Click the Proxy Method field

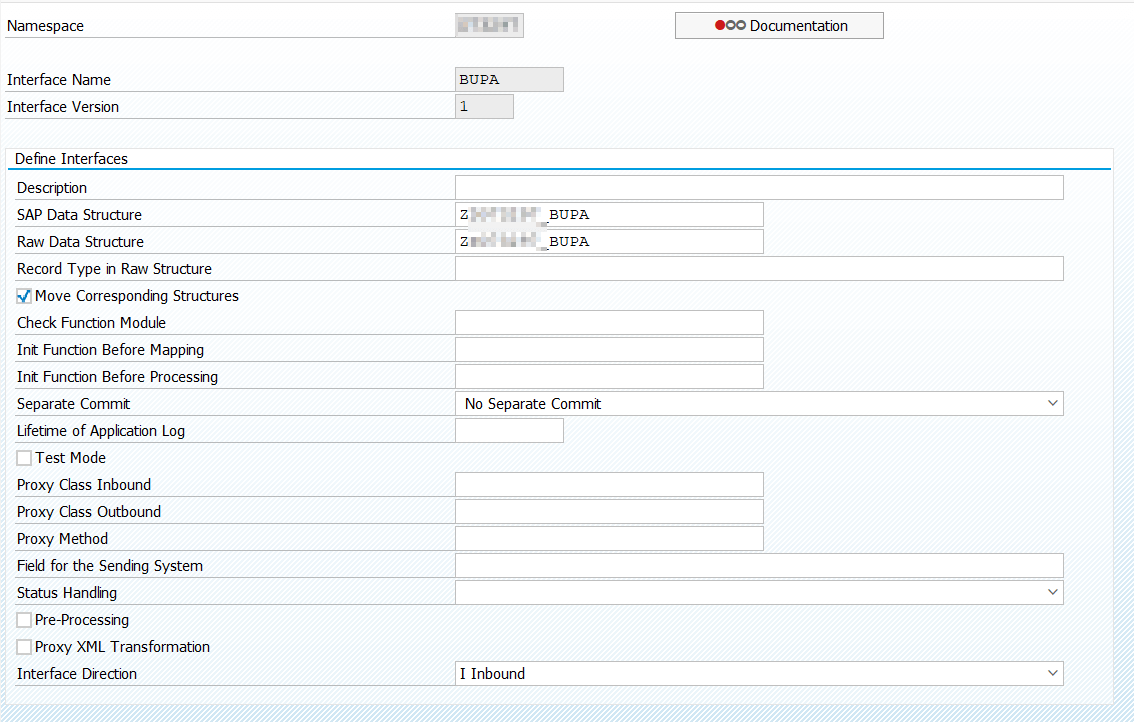609,538
